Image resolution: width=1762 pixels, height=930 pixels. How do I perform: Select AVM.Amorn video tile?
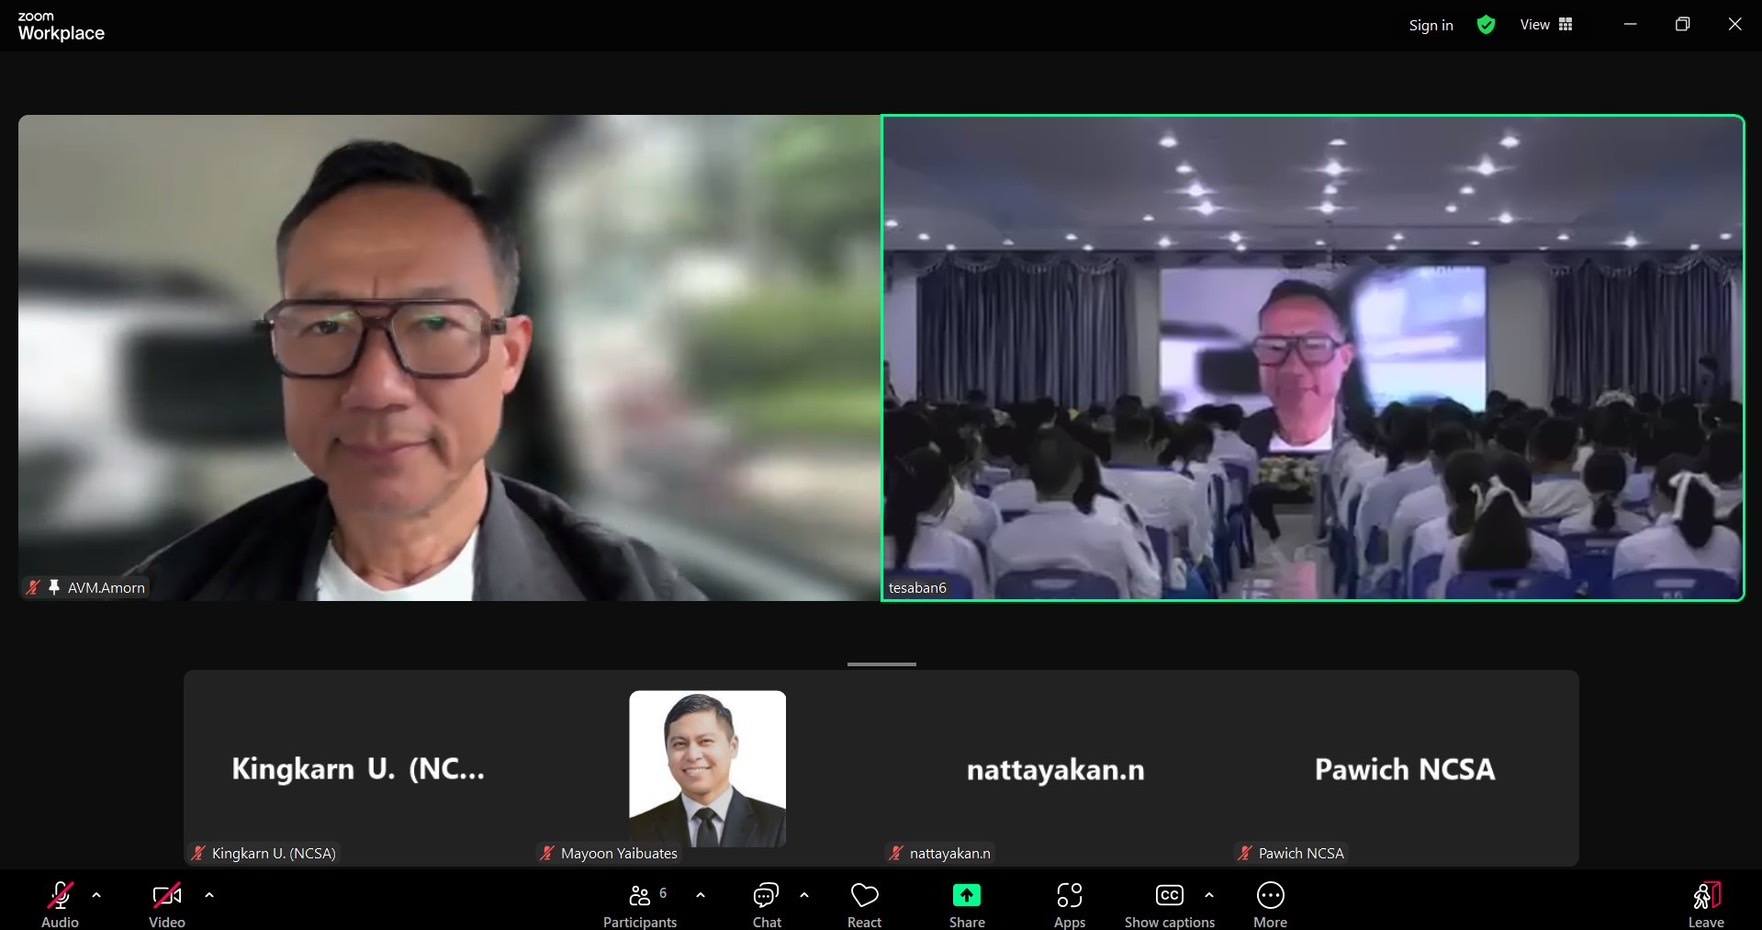pos(449,358)
